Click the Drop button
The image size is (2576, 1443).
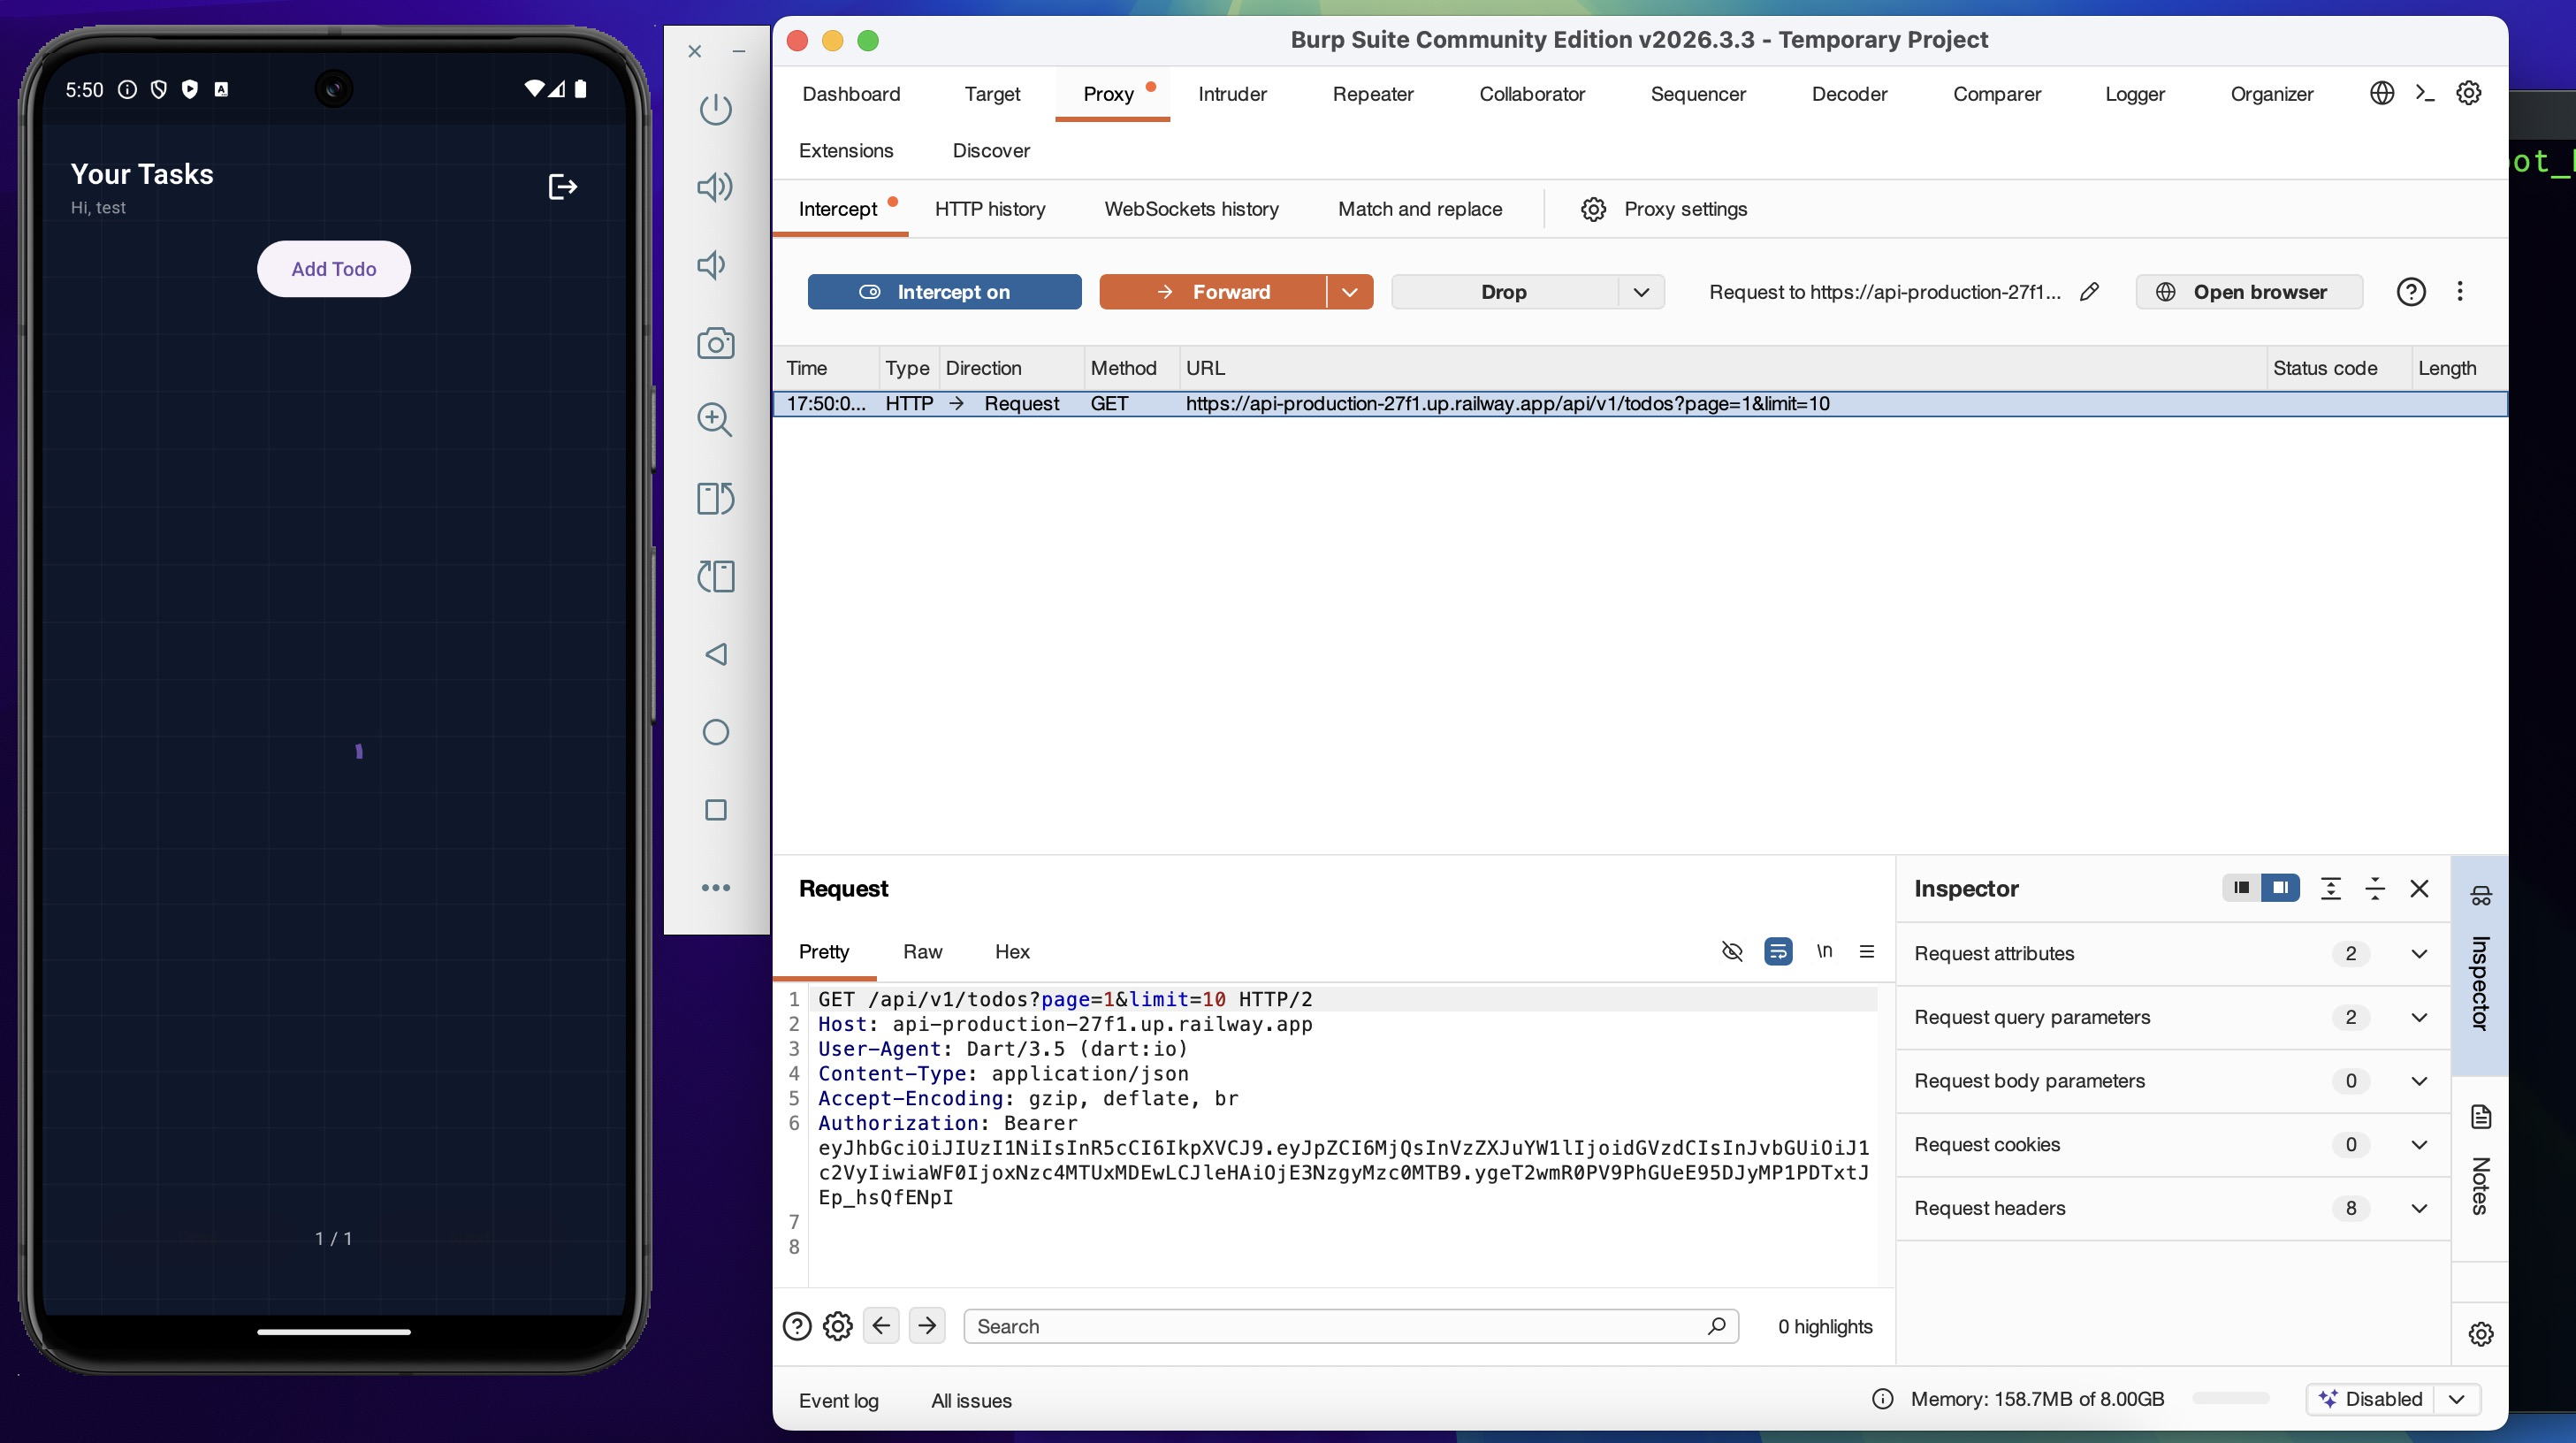1504,292
